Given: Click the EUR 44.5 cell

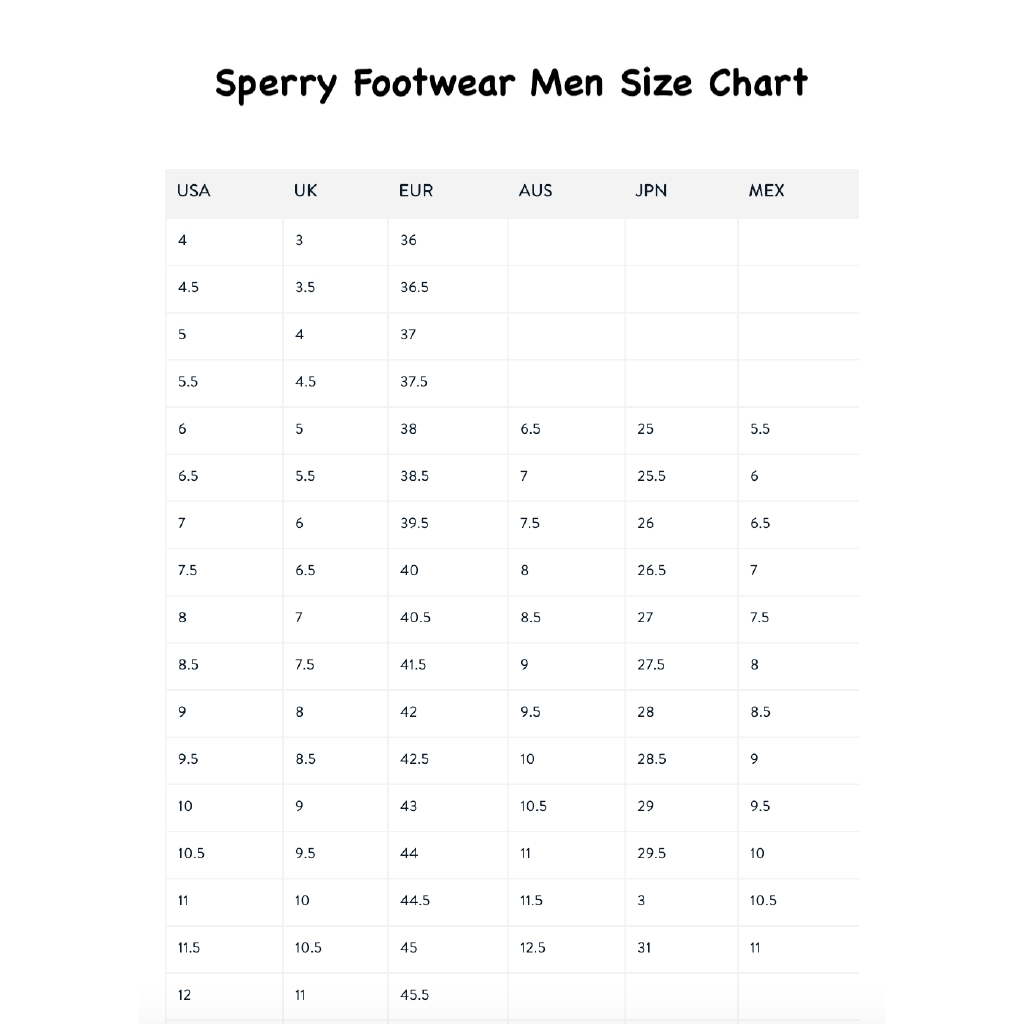Looking at the screenshot, I should click(x=414, y=901).
